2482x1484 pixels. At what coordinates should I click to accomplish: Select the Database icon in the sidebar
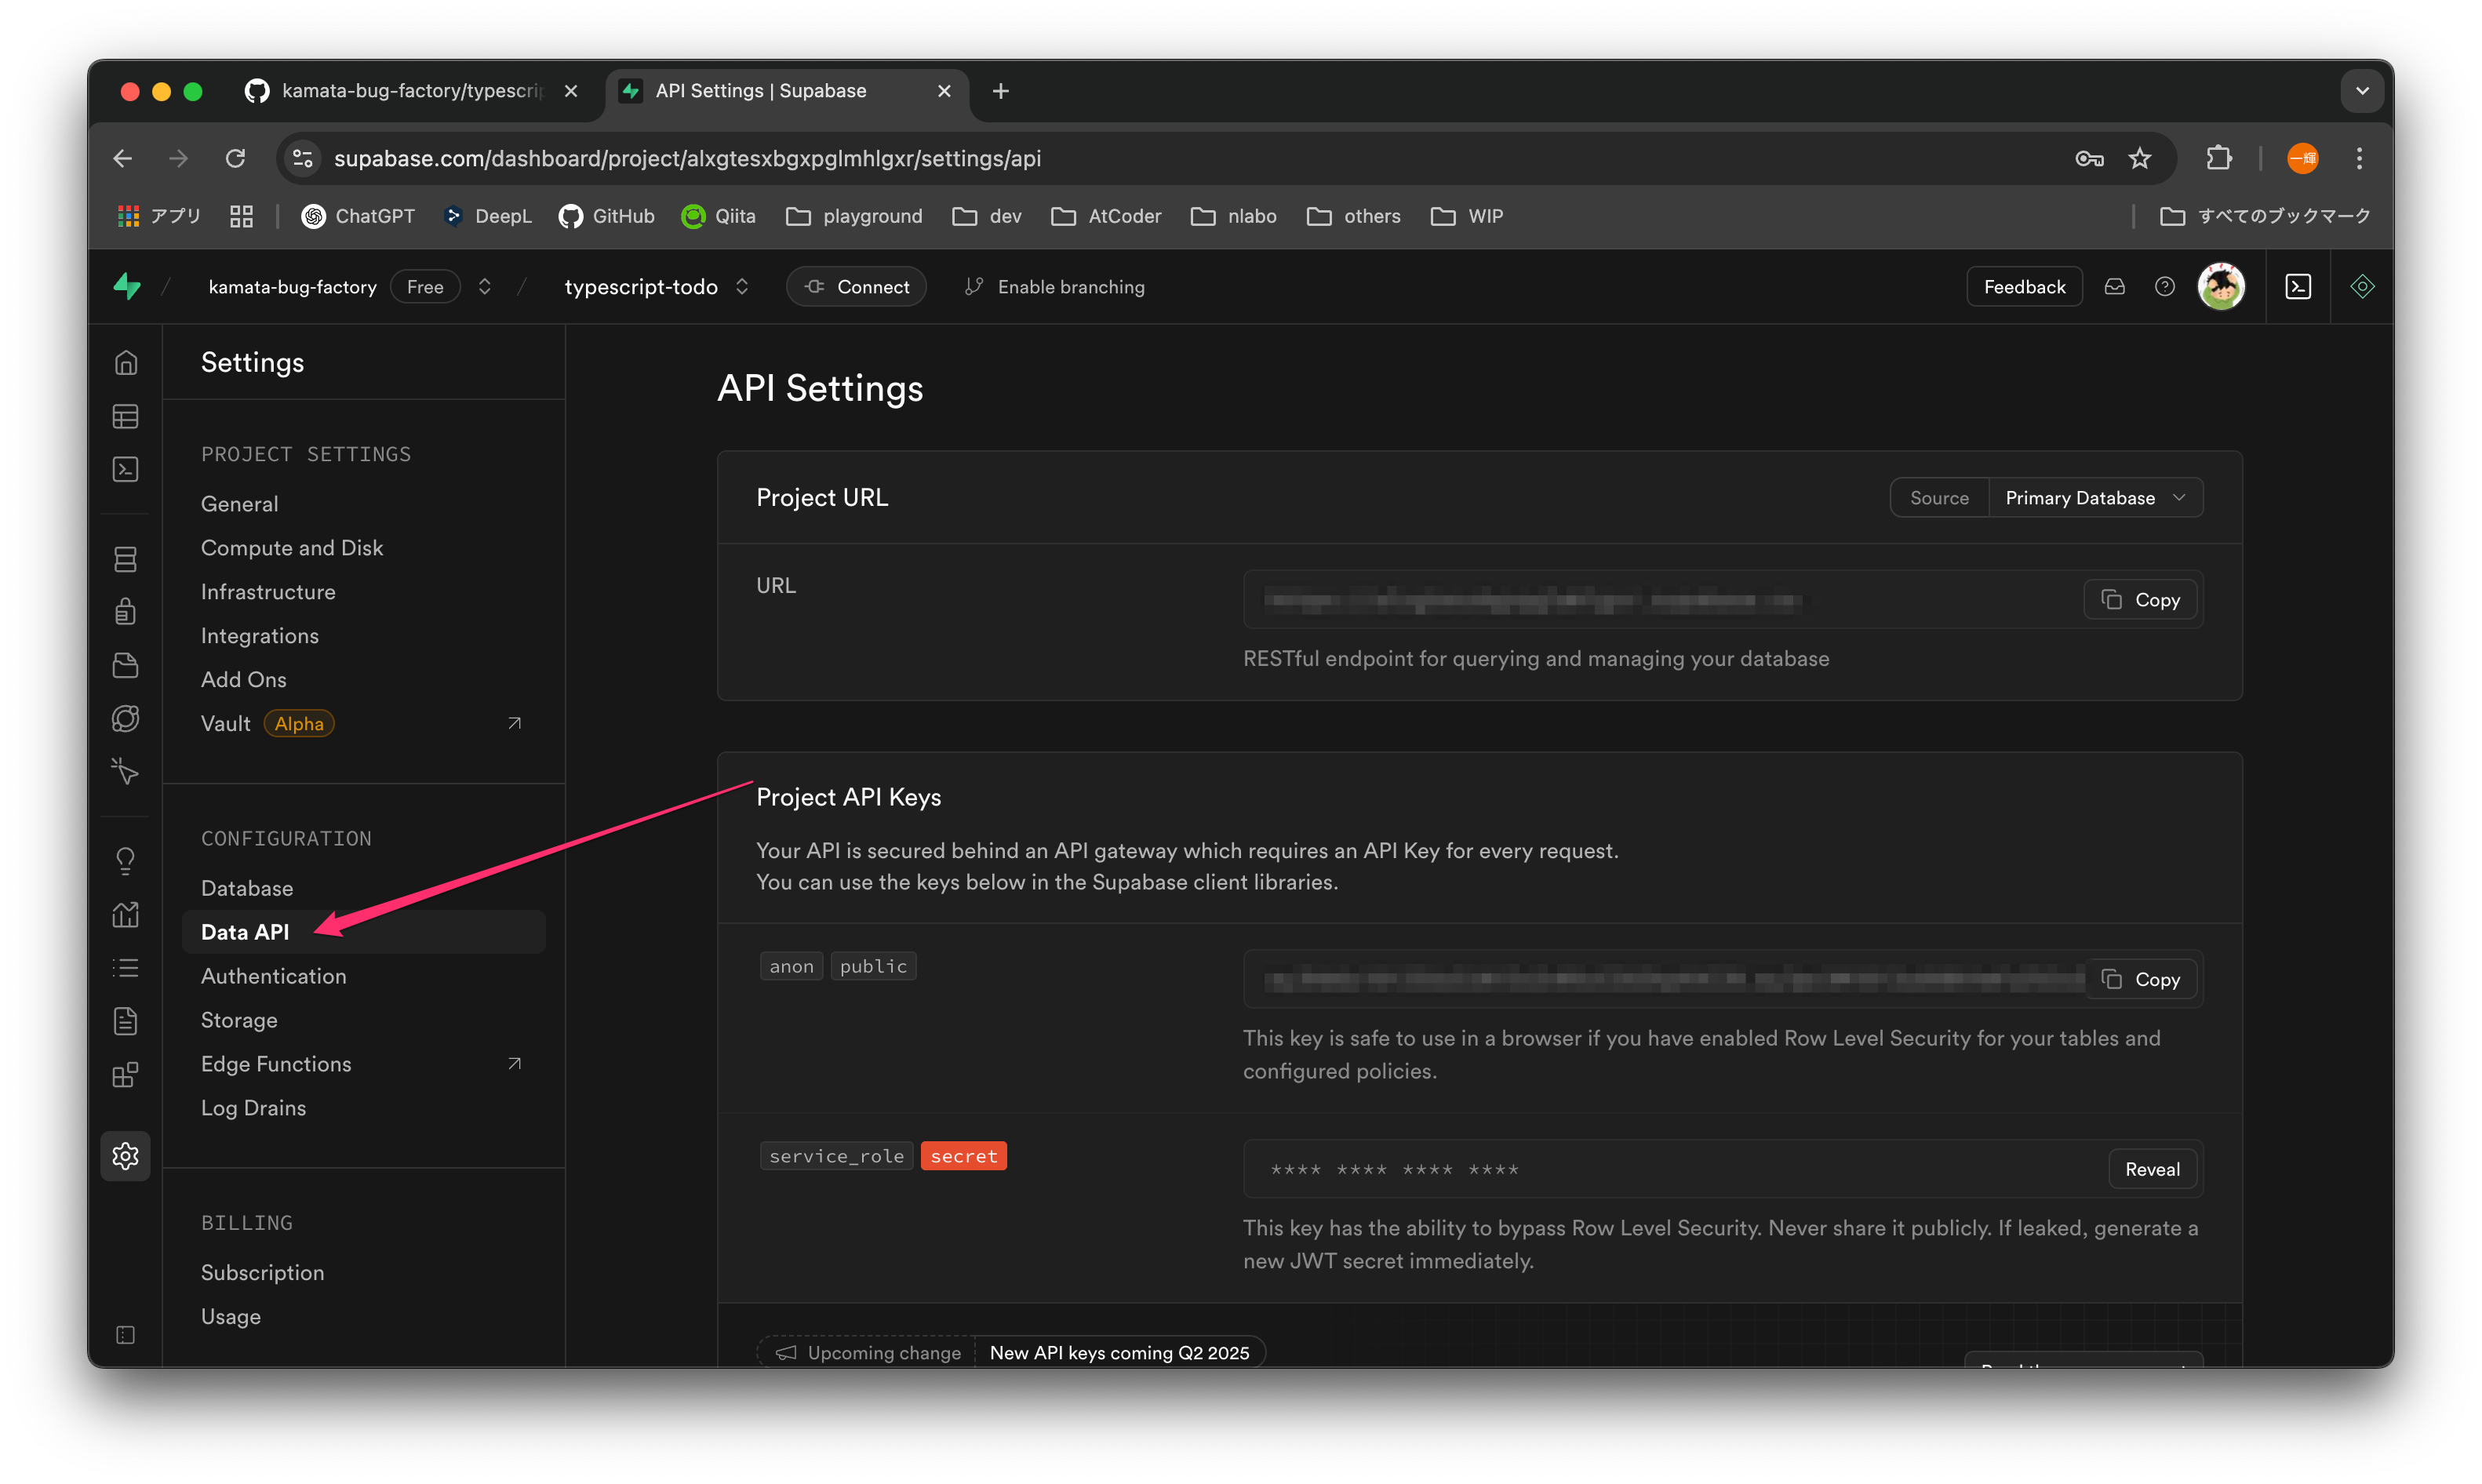tap(126, 559)
